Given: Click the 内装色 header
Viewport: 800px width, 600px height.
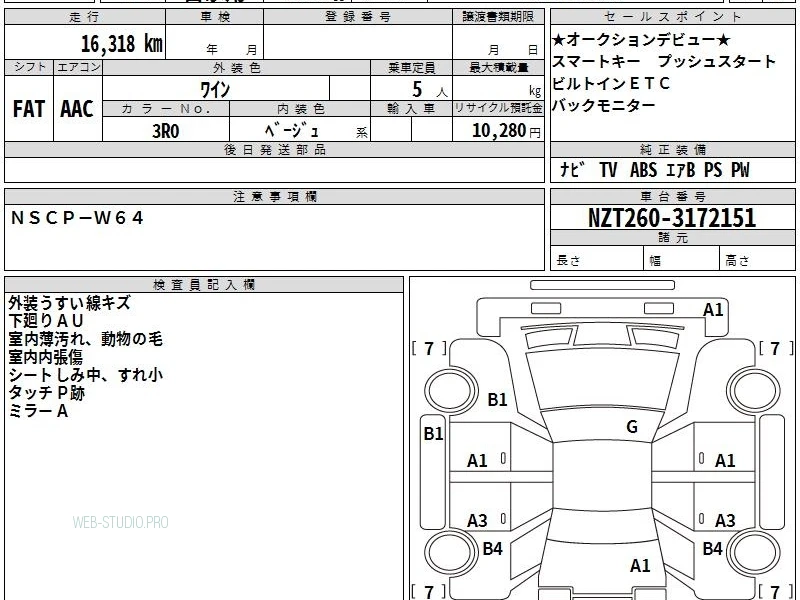Looking at the screenshot, I should click(x=300, y=109).
